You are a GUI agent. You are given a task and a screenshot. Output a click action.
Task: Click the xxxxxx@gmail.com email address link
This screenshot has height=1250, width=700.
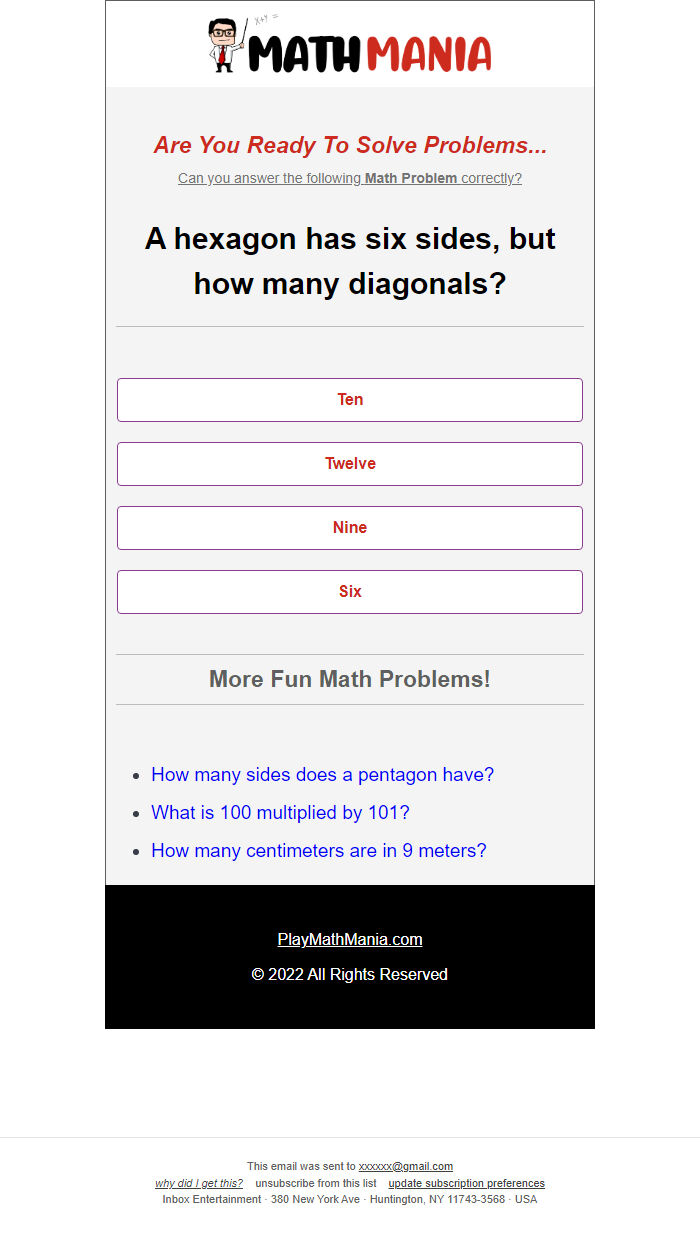406,1166
